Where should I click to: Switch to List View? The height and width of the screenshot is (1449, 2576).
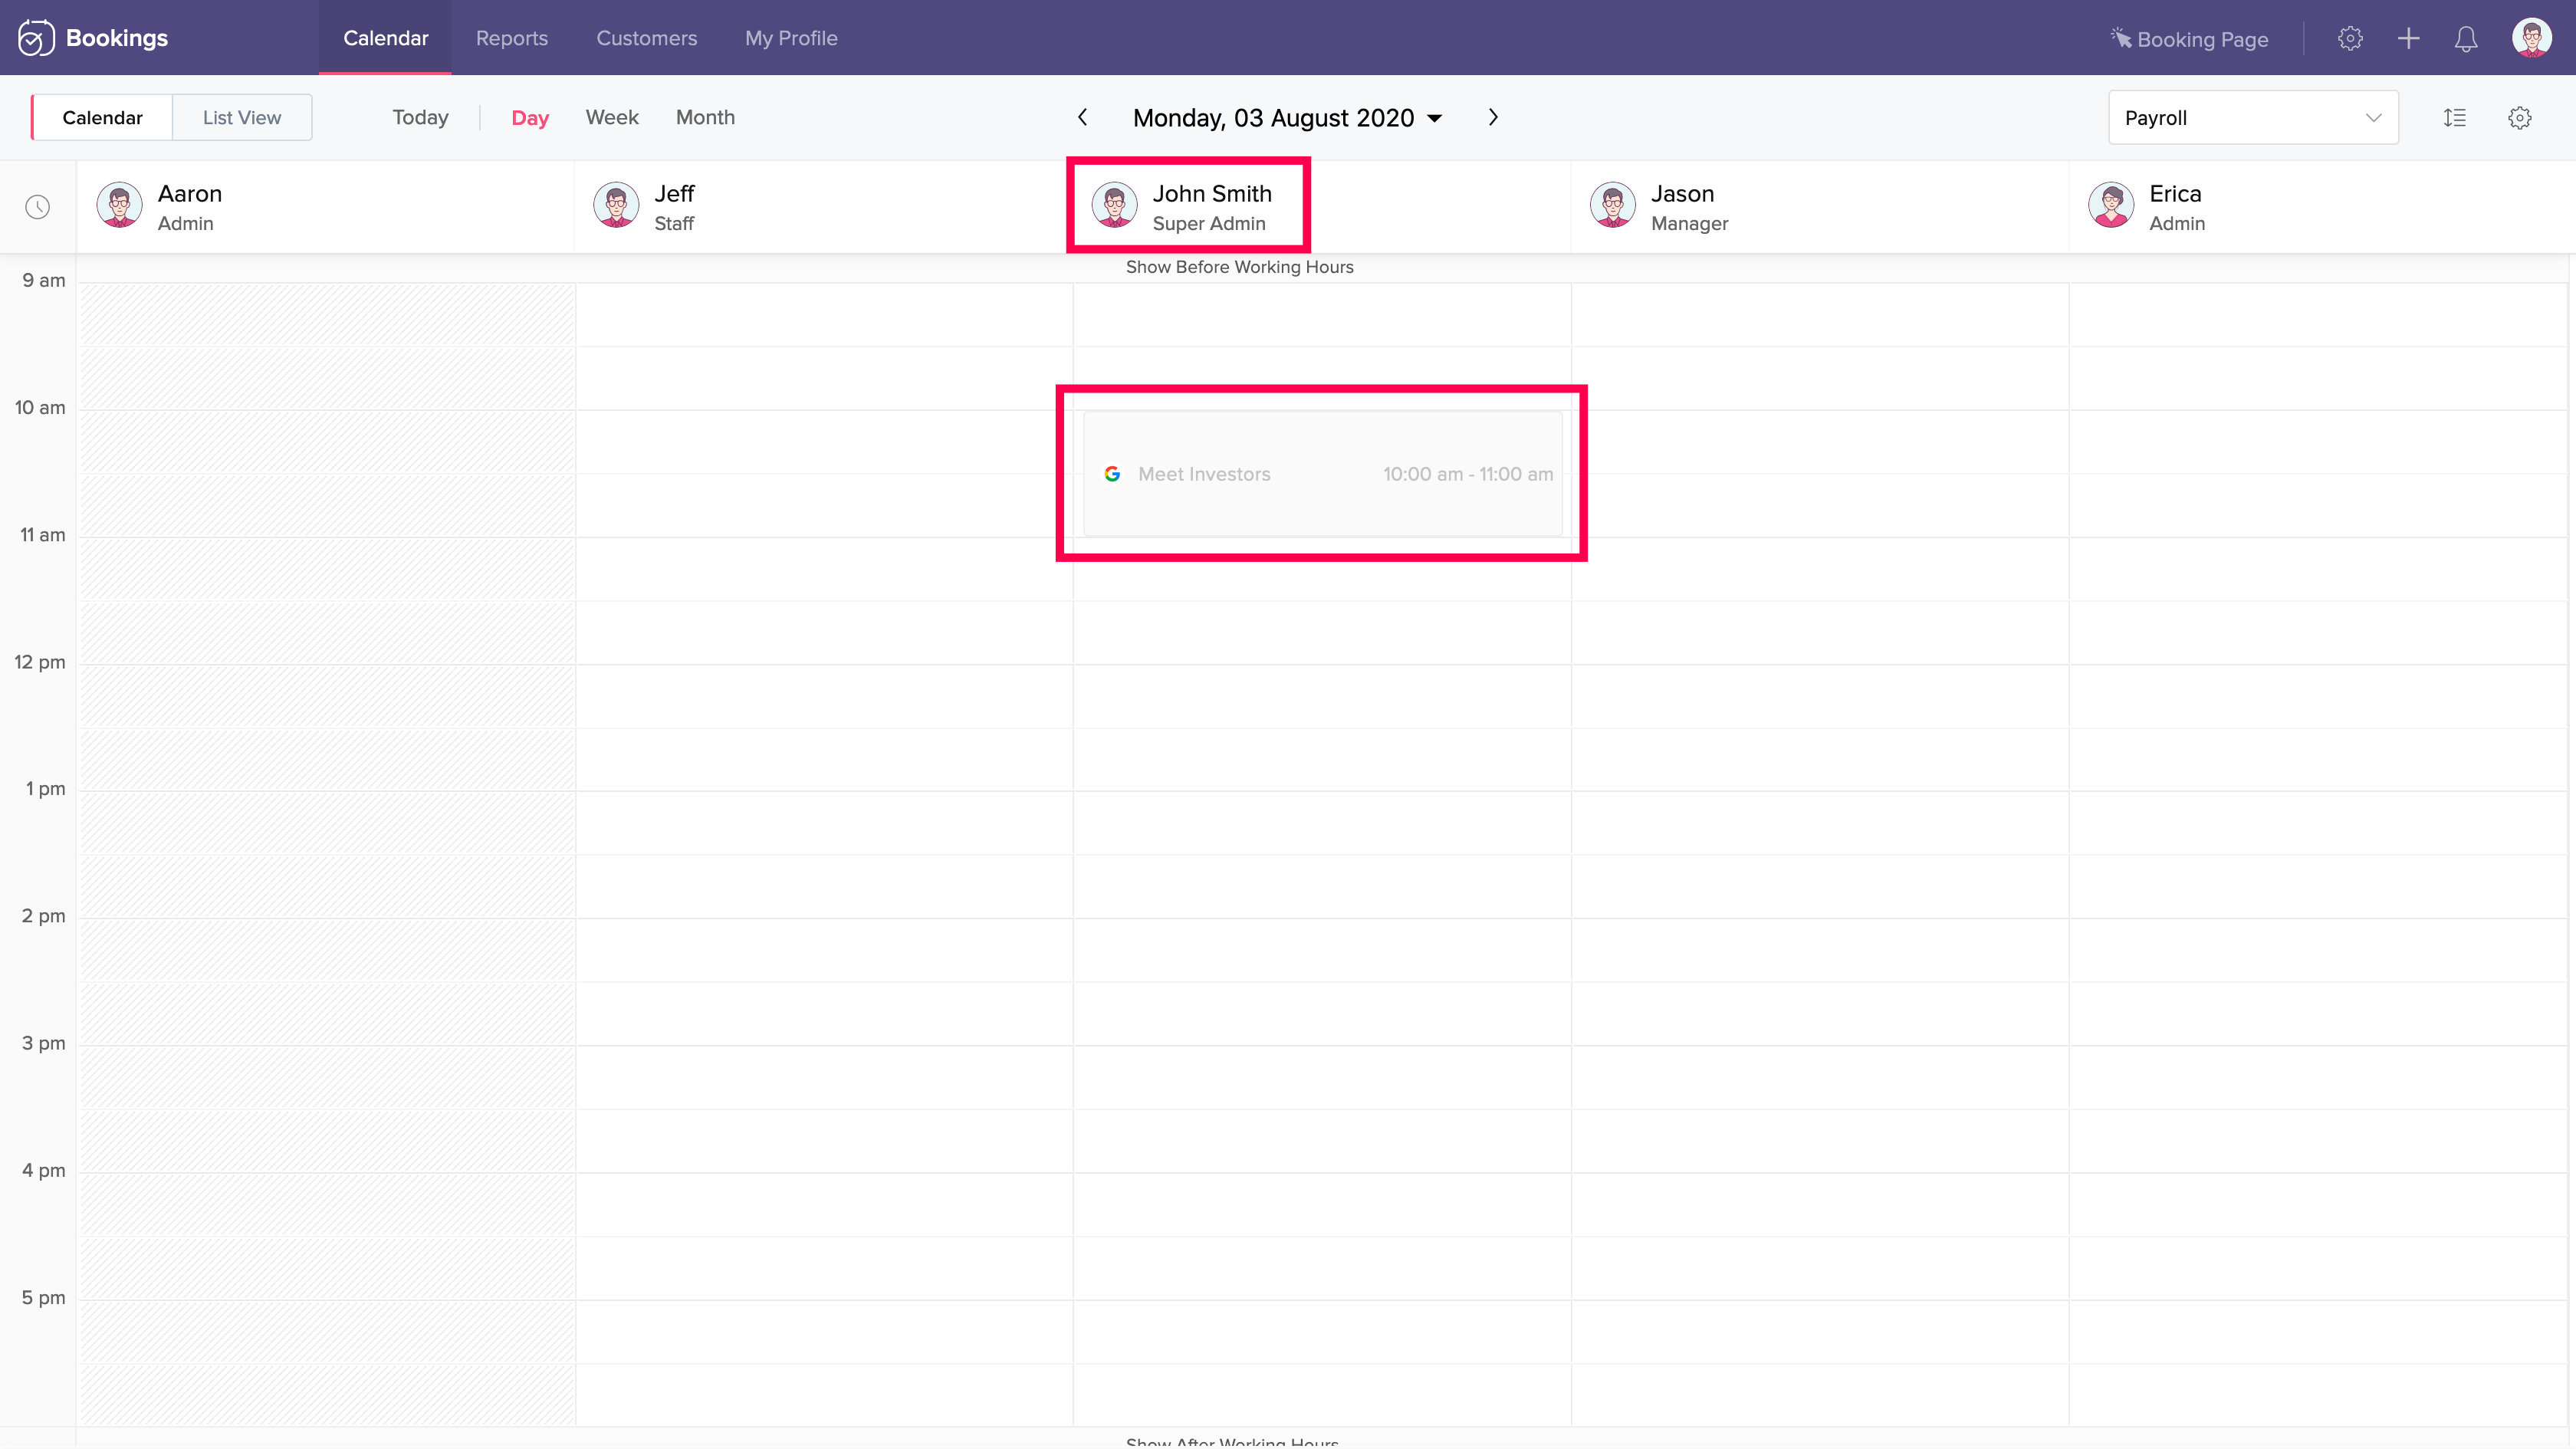pos(241,117)
